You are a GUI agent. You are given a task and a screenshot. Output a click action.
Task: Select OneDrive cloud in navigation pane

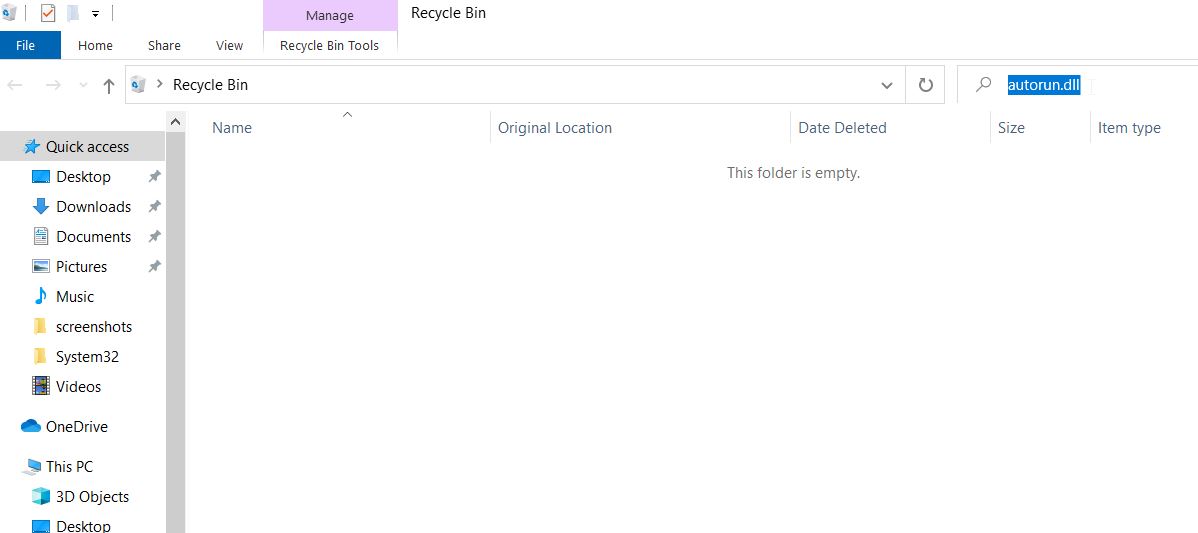tap(76, 427)
